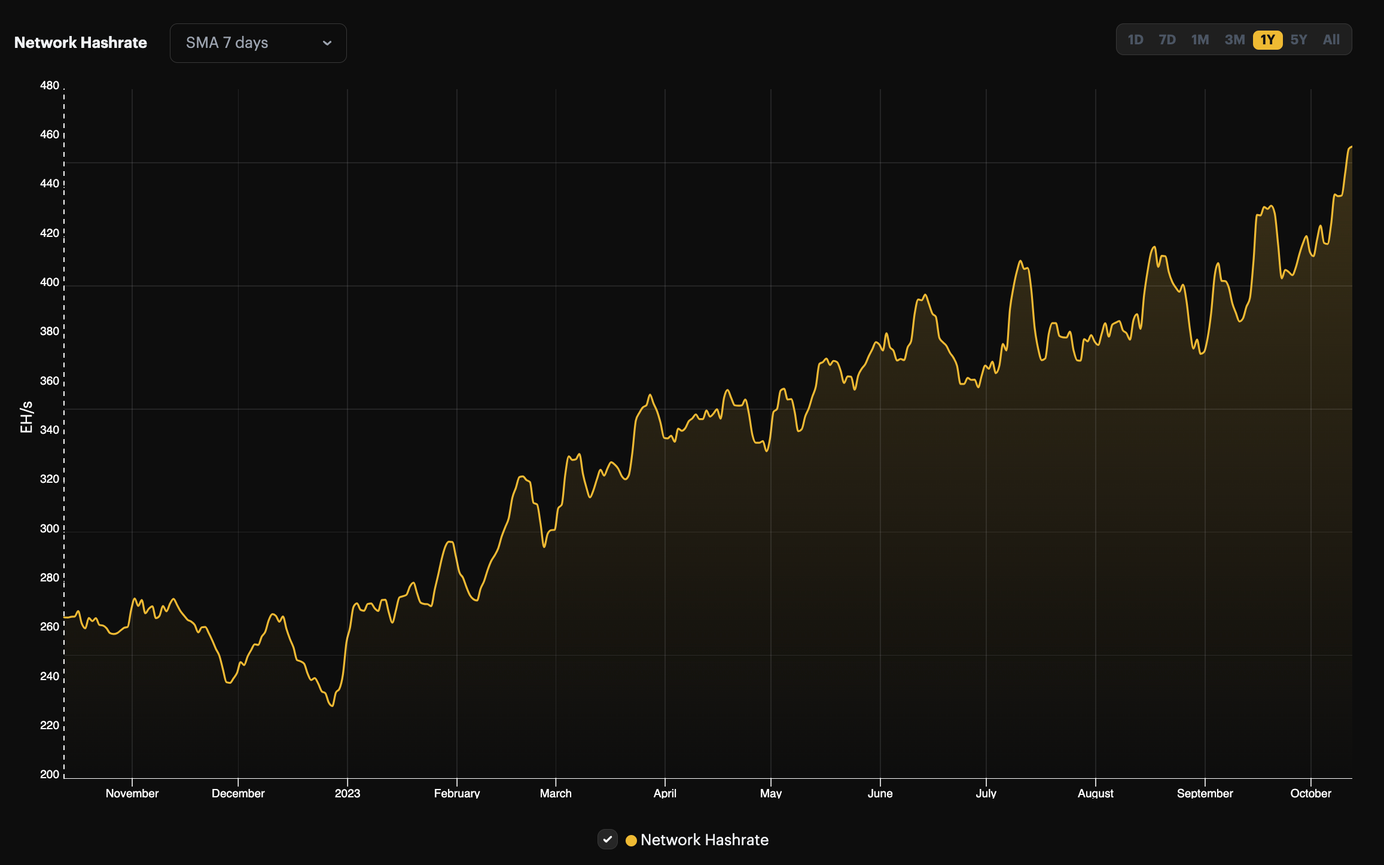Switch chart range to 1D
The image size is (1384, 865).
(x=1135, y=39)
